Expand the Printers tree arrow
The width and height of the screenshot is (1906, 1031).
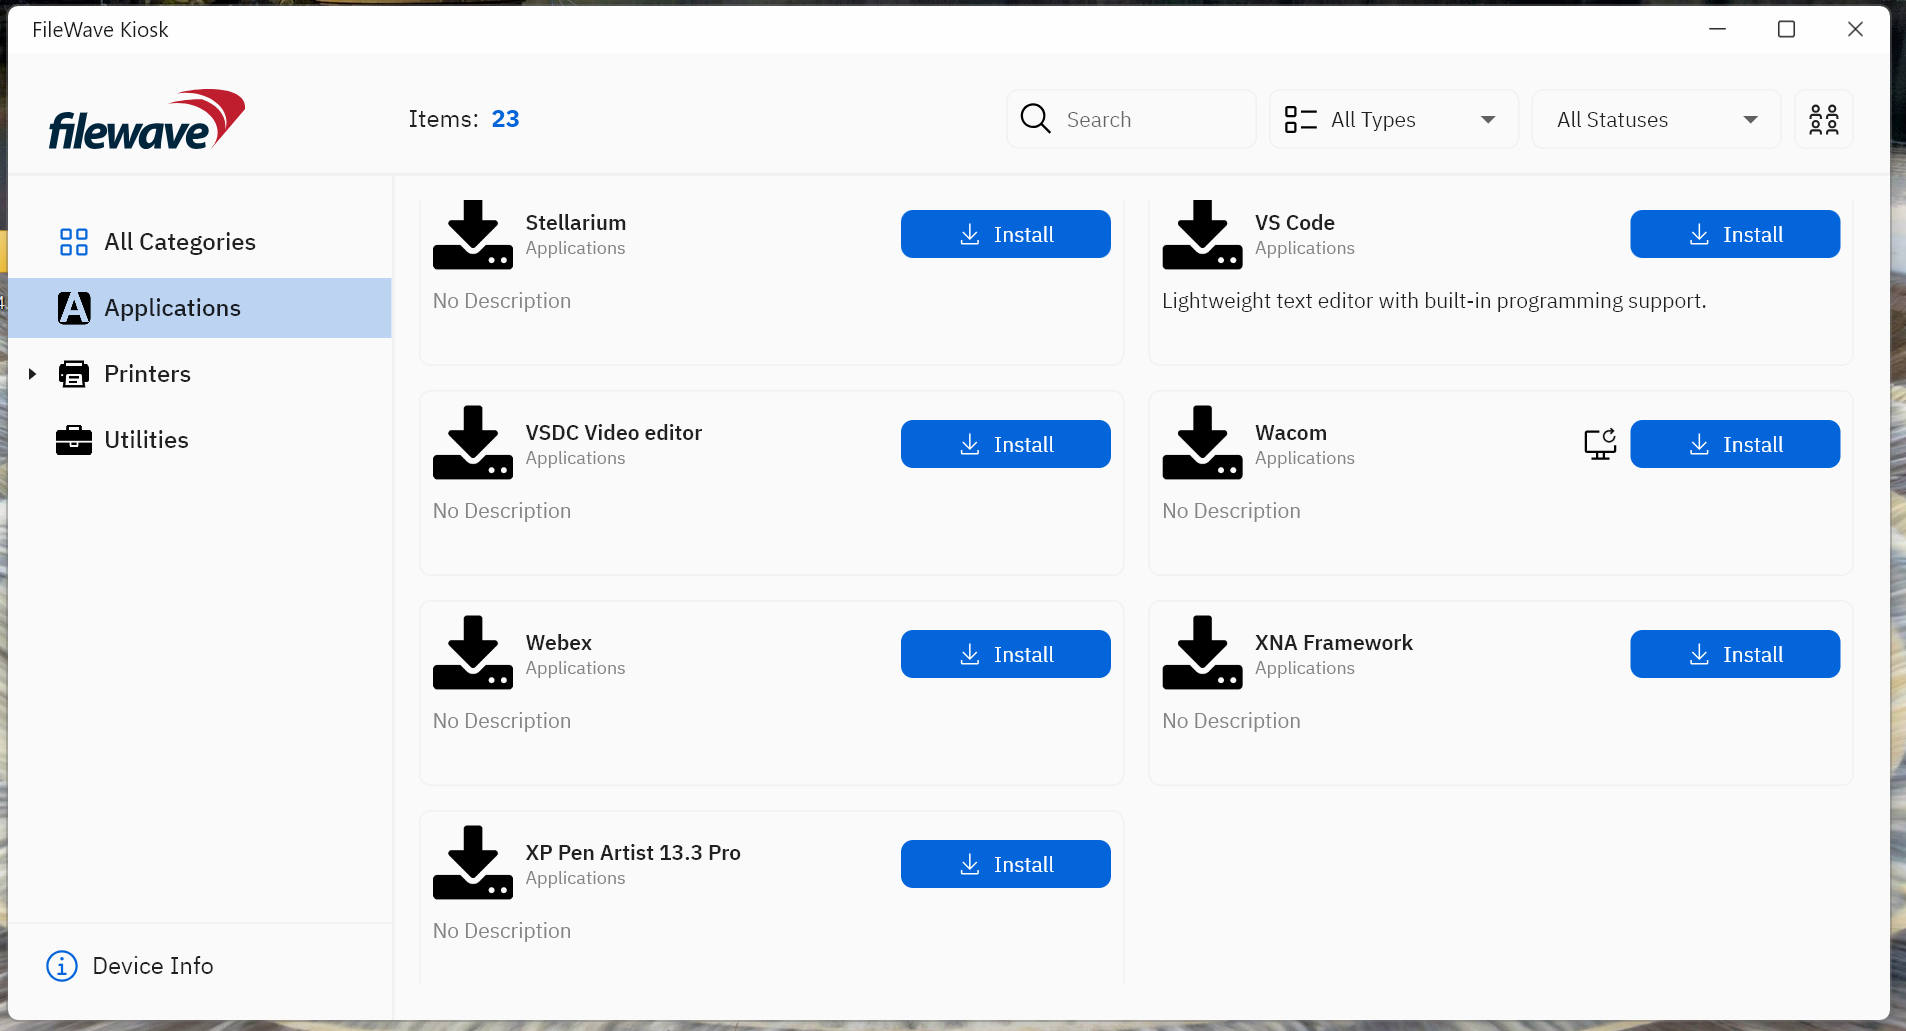point(32,374)
